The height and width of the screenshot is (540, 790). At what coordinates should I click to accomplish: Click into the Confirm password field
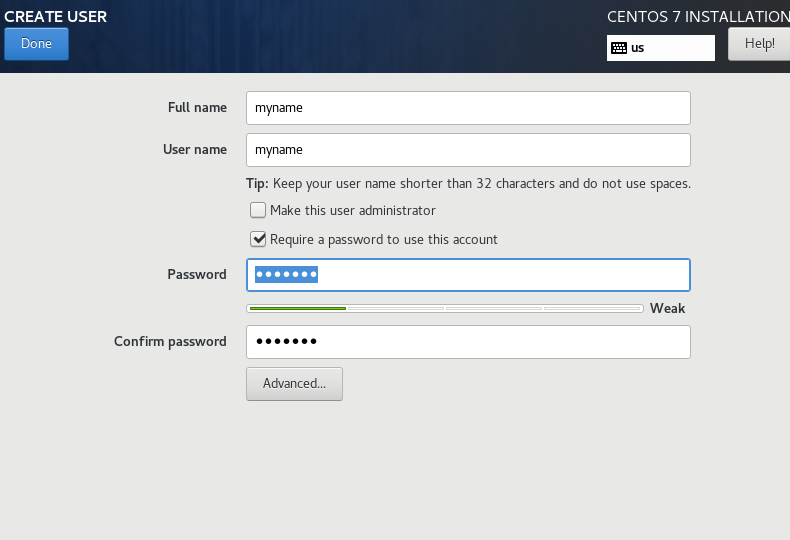tap(468, 342)
